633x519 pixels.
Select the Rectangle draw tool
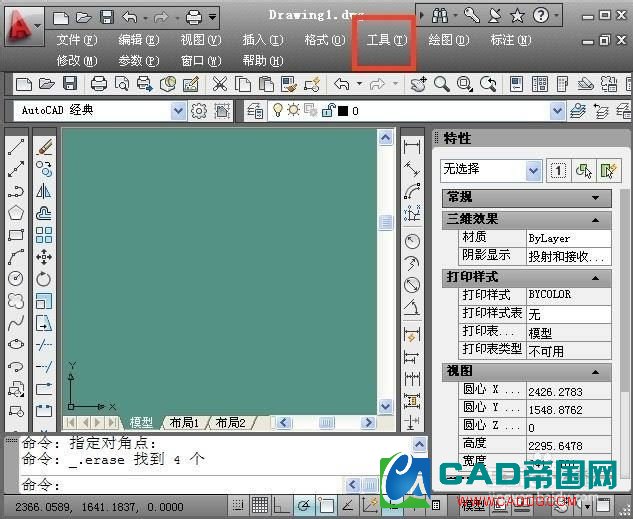16,234
